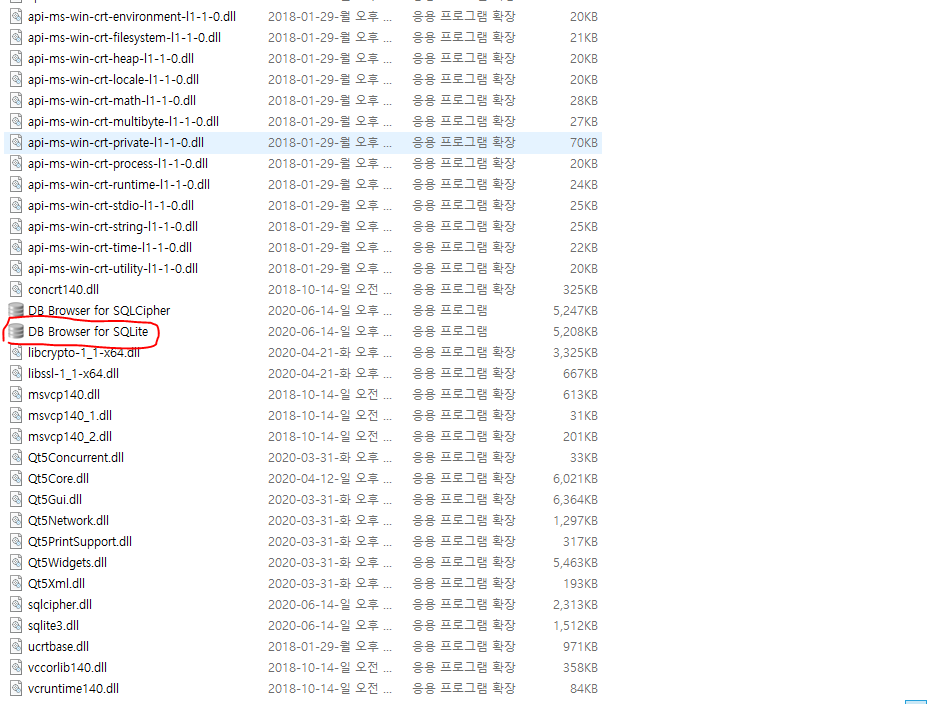Click the file icon of vccorlib140.dll
The image size is (933, 704).
(17, 668)
